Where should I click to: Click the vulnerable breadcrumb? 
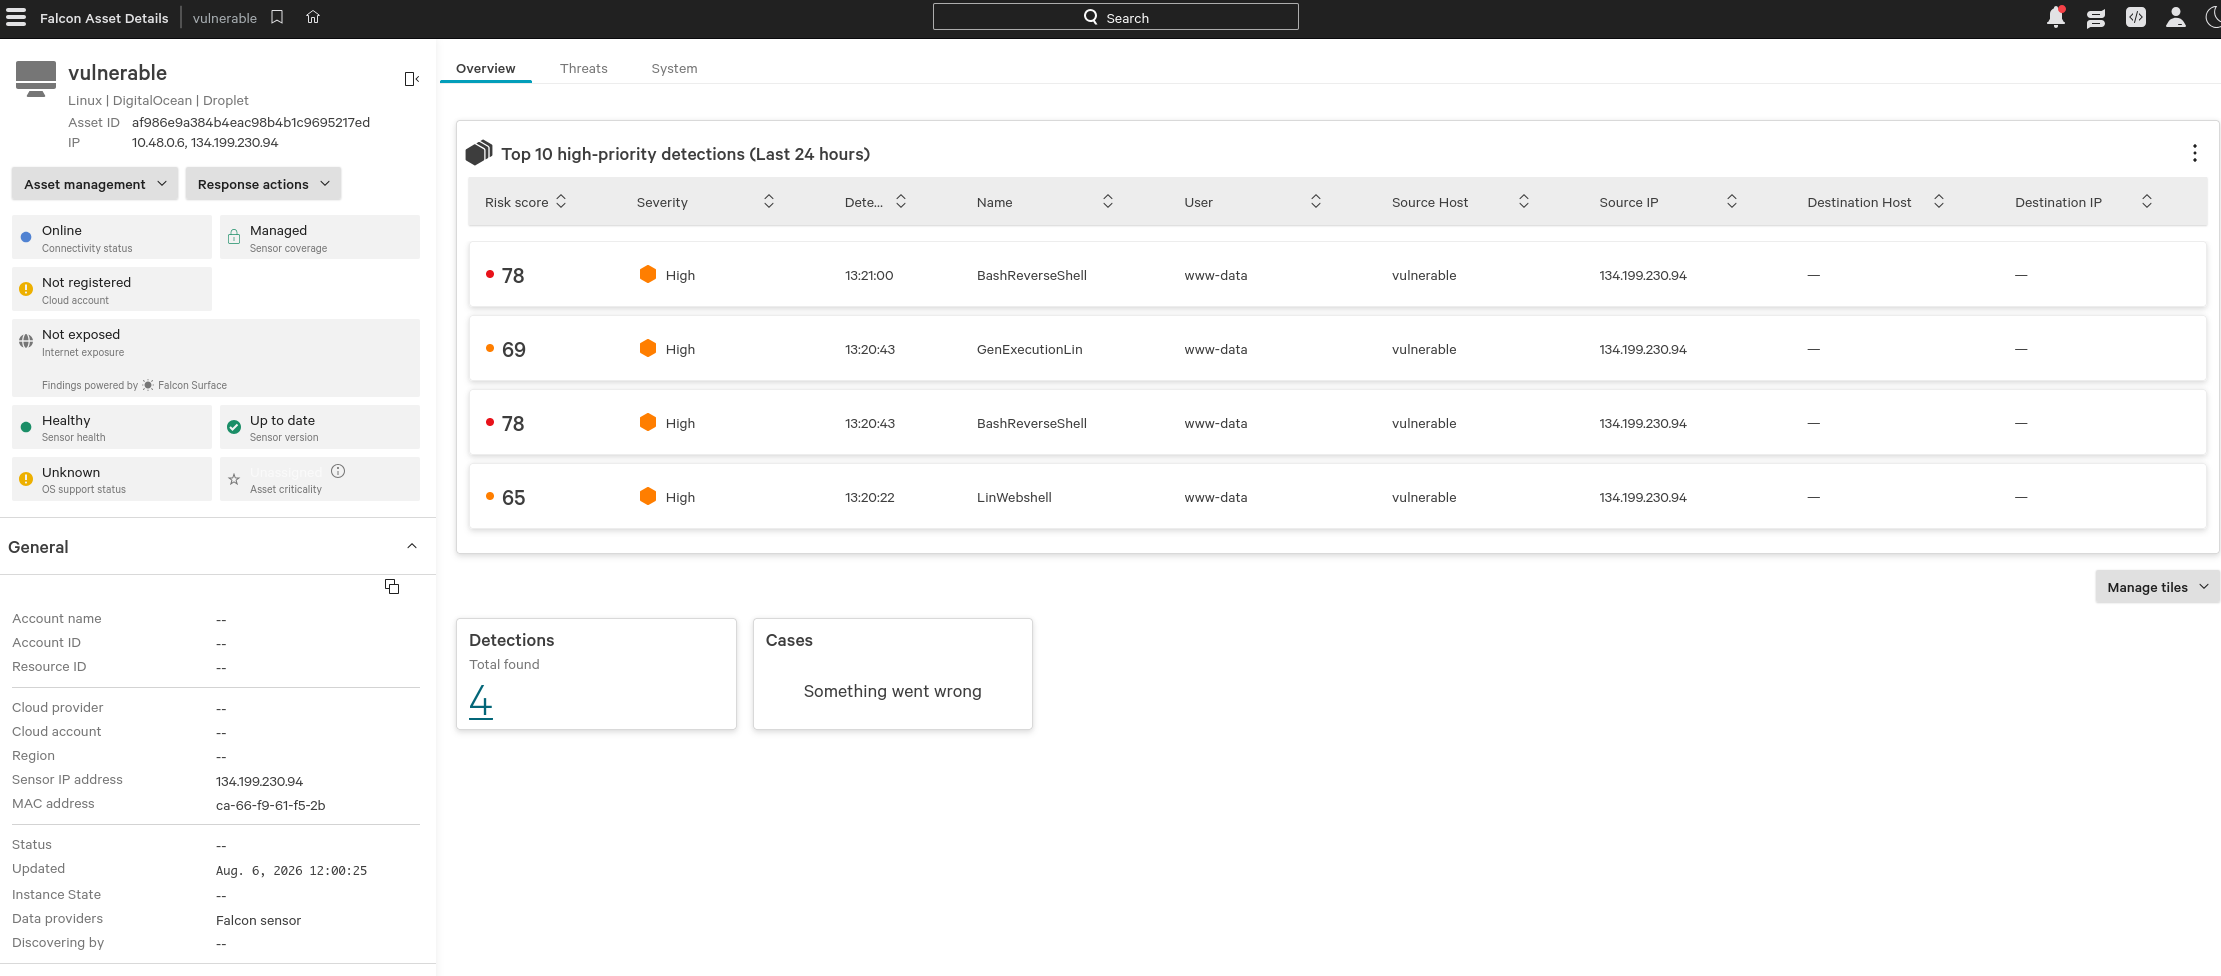pos(225,18)
